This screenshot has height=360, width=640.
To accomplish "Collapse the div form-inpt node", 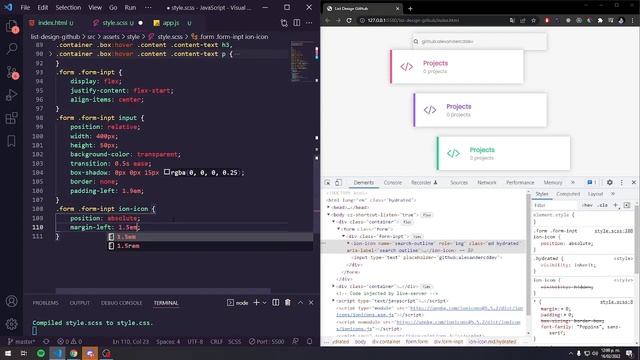I will (343, 236).
